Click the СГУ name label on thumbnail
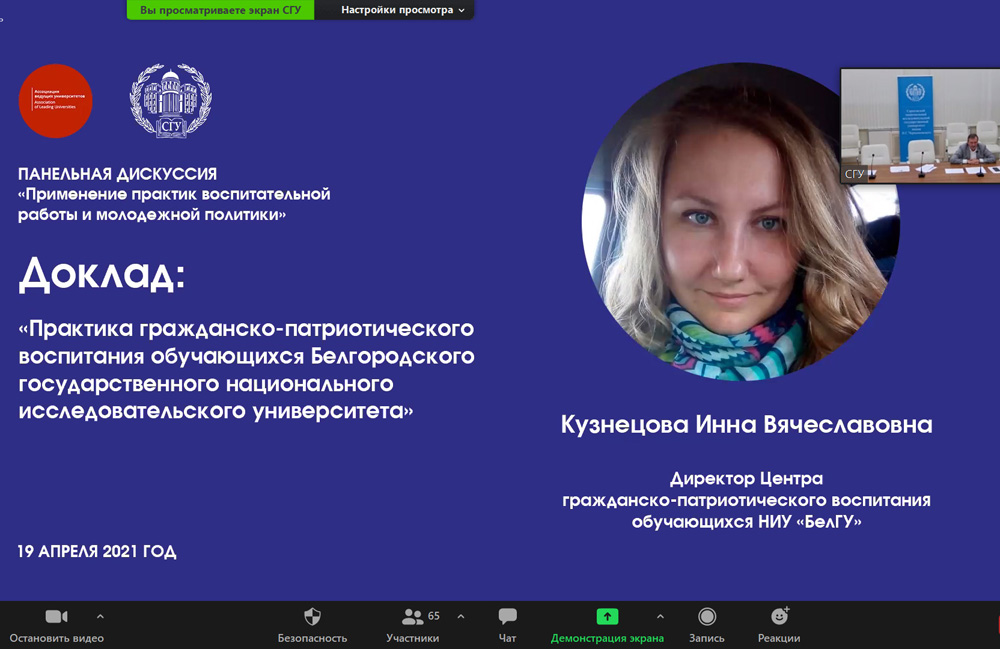The width and height of the screenshot is (1000, 649). coord(855,174)
